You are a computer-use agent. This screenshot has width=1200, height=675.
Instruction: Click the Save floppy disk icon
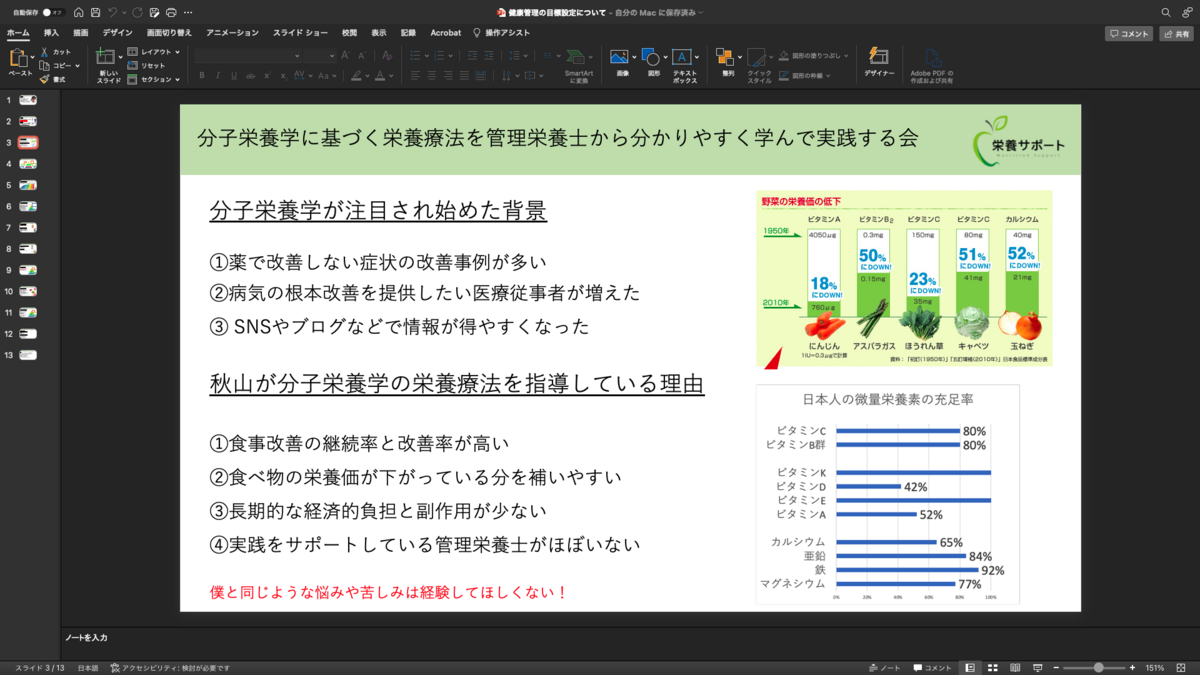[x=94, y=12]
